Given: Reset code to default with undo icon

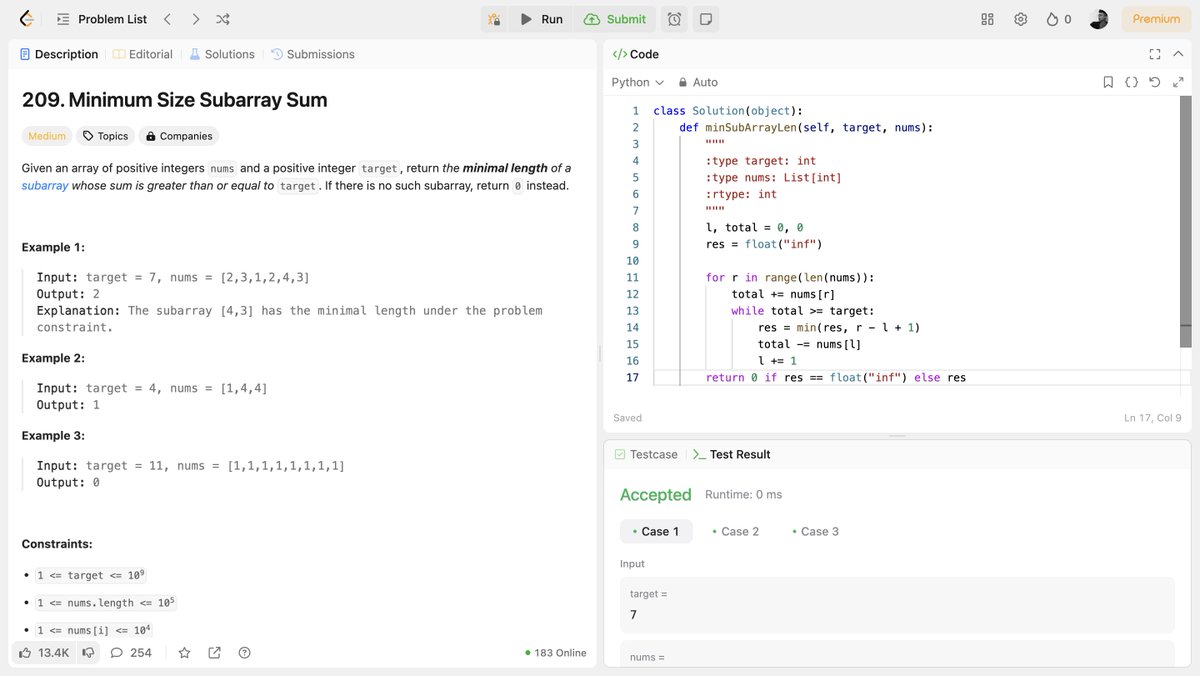Looking at the screenshot, I should point(1154,82).
